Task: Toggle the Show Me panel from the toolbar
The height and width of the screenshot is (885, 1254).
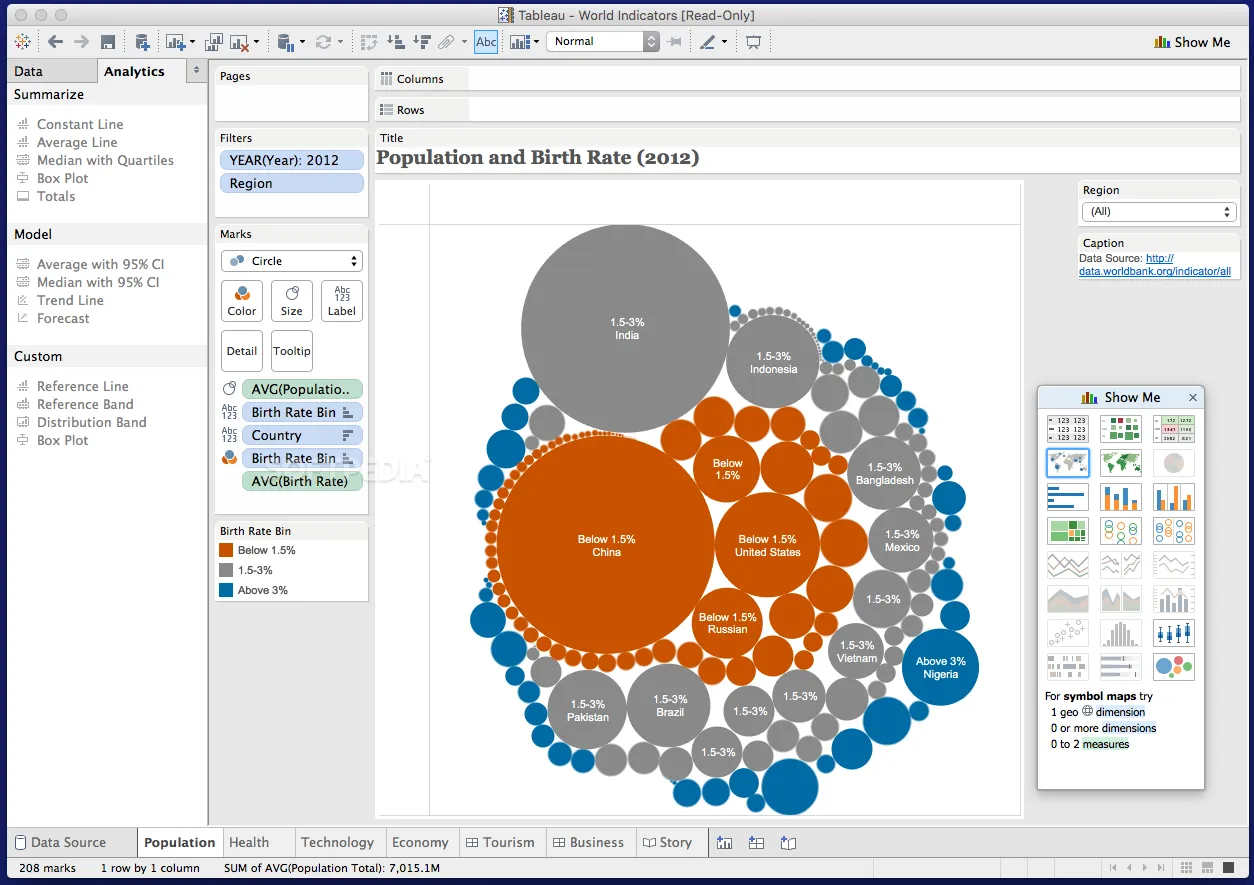Action: tap(1192, 42)
